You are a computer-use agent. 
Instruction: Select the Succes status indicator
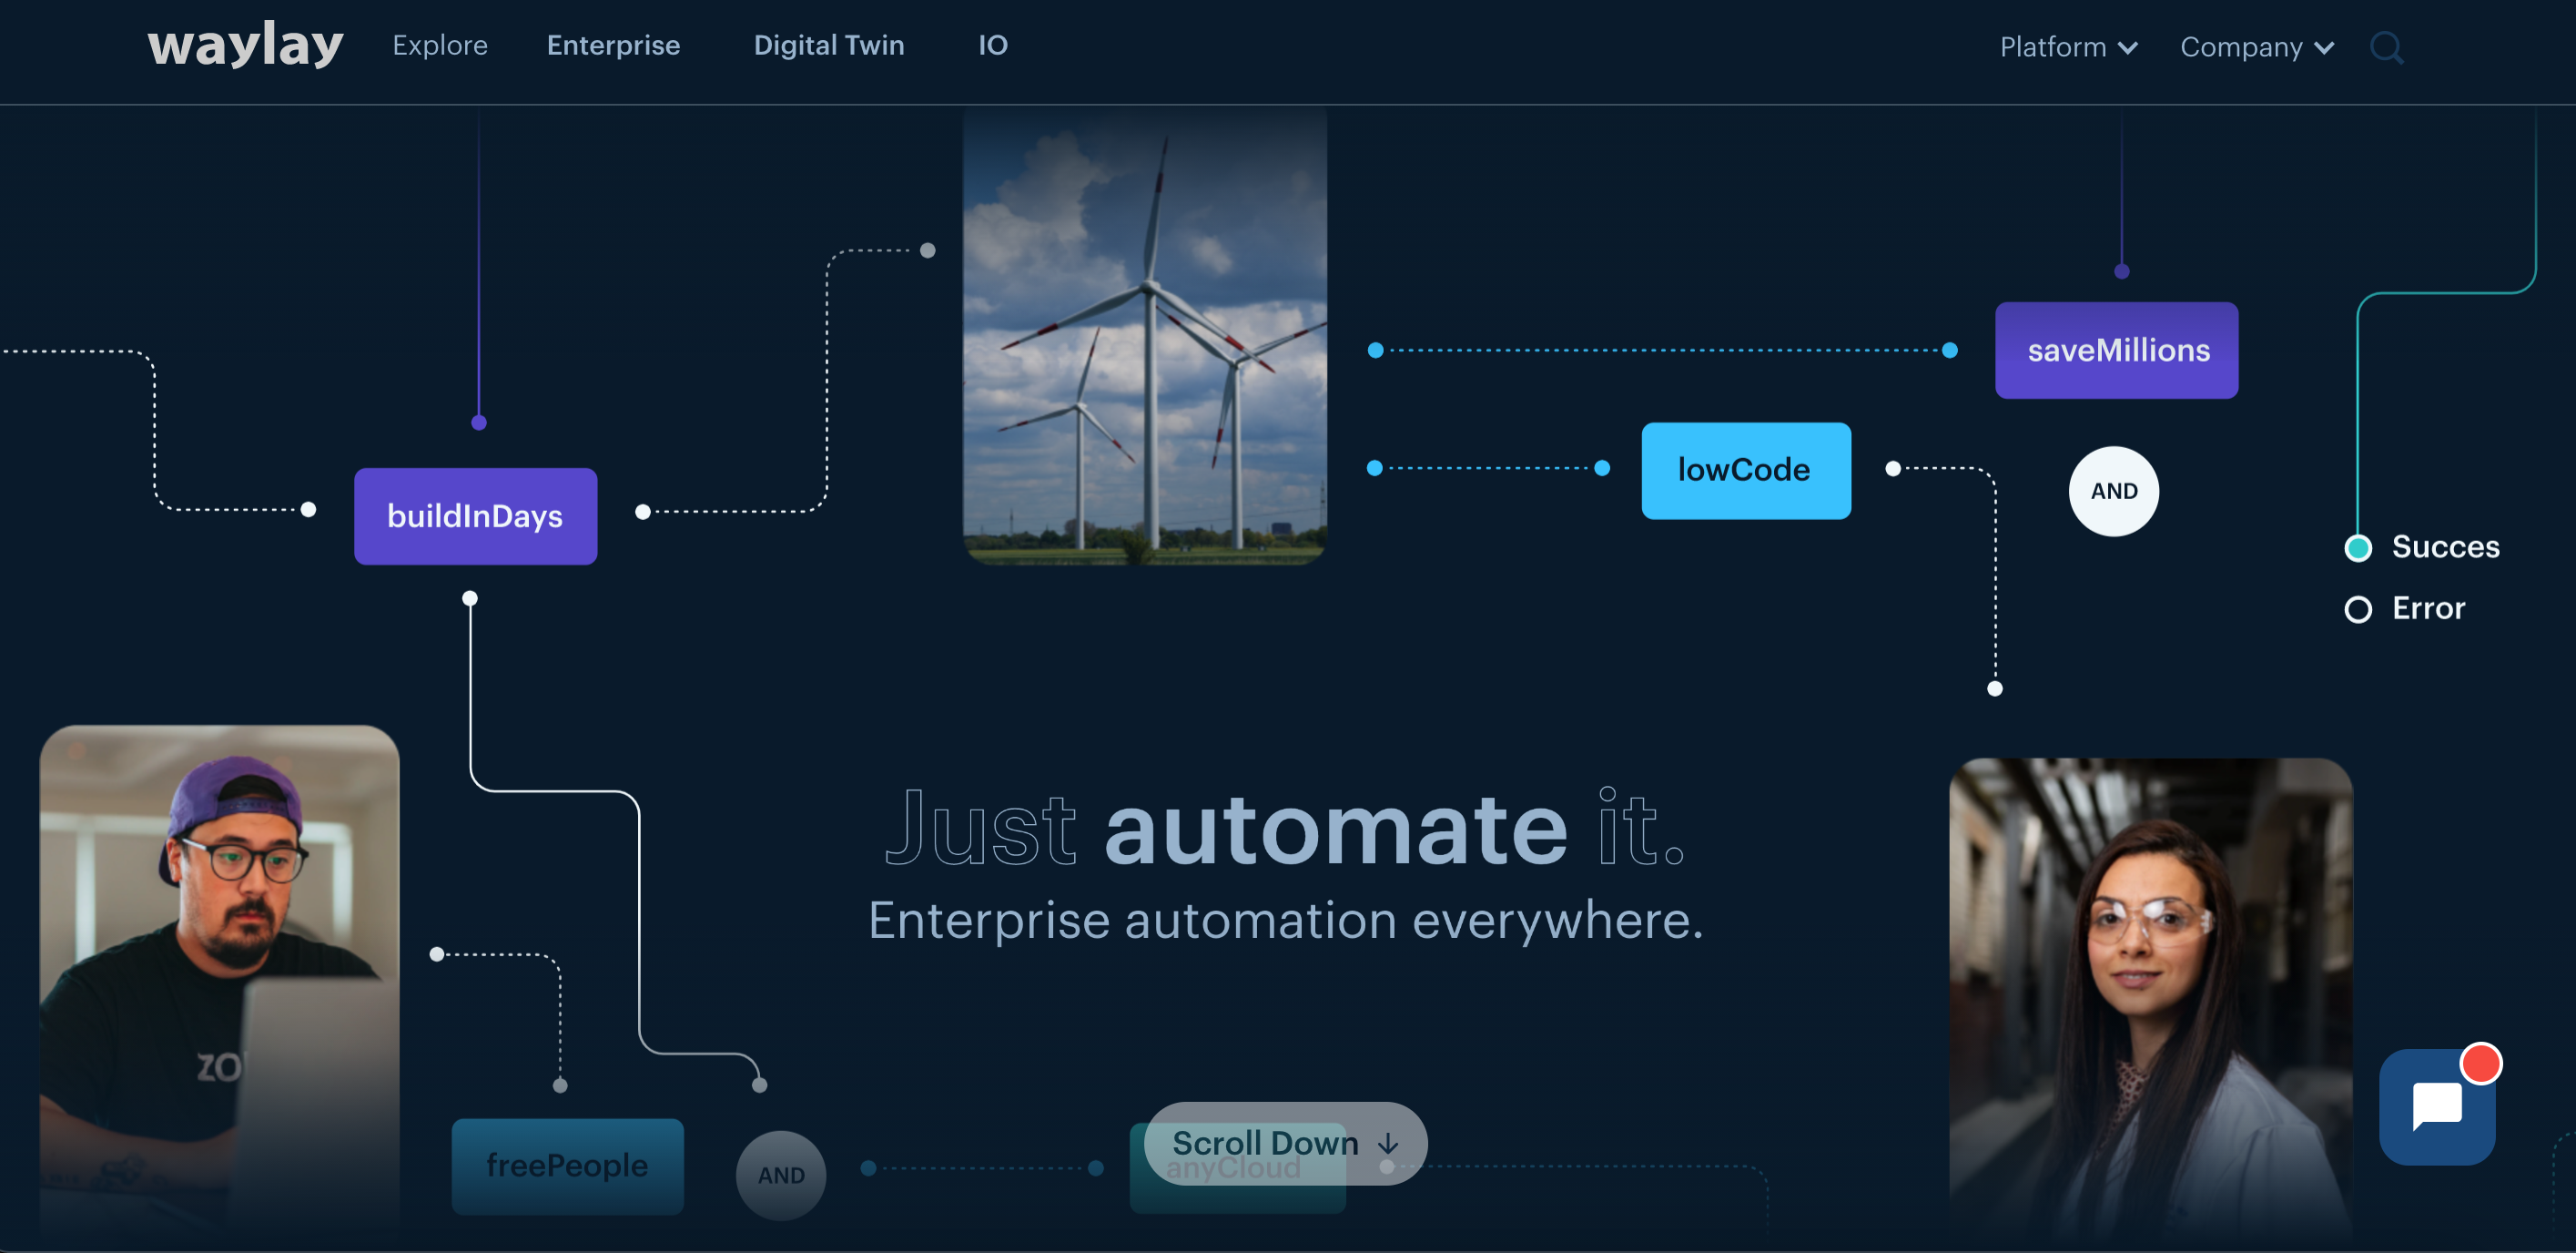click(x=2422, y=547)
